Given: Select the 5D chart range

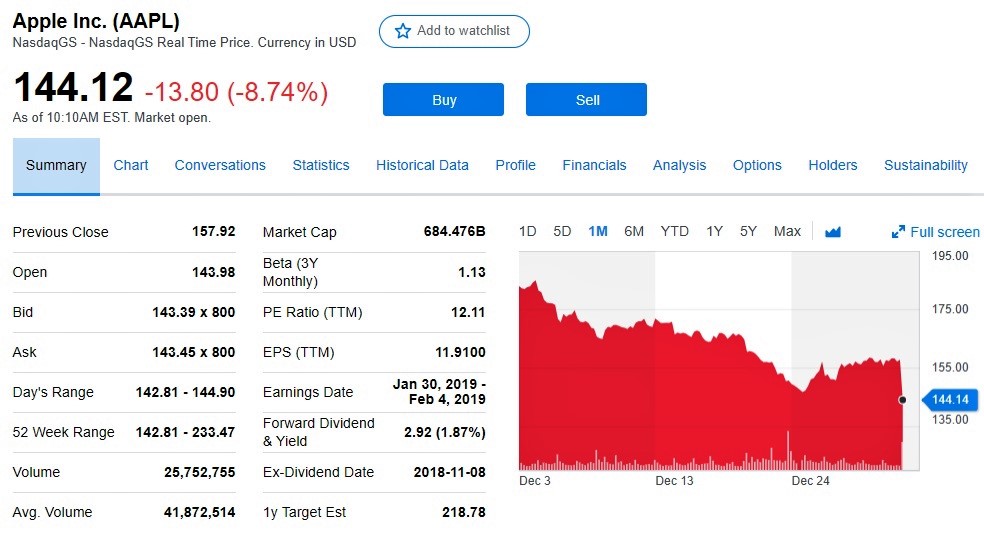Looking at the screenshot, I should [x=562, y=231].
